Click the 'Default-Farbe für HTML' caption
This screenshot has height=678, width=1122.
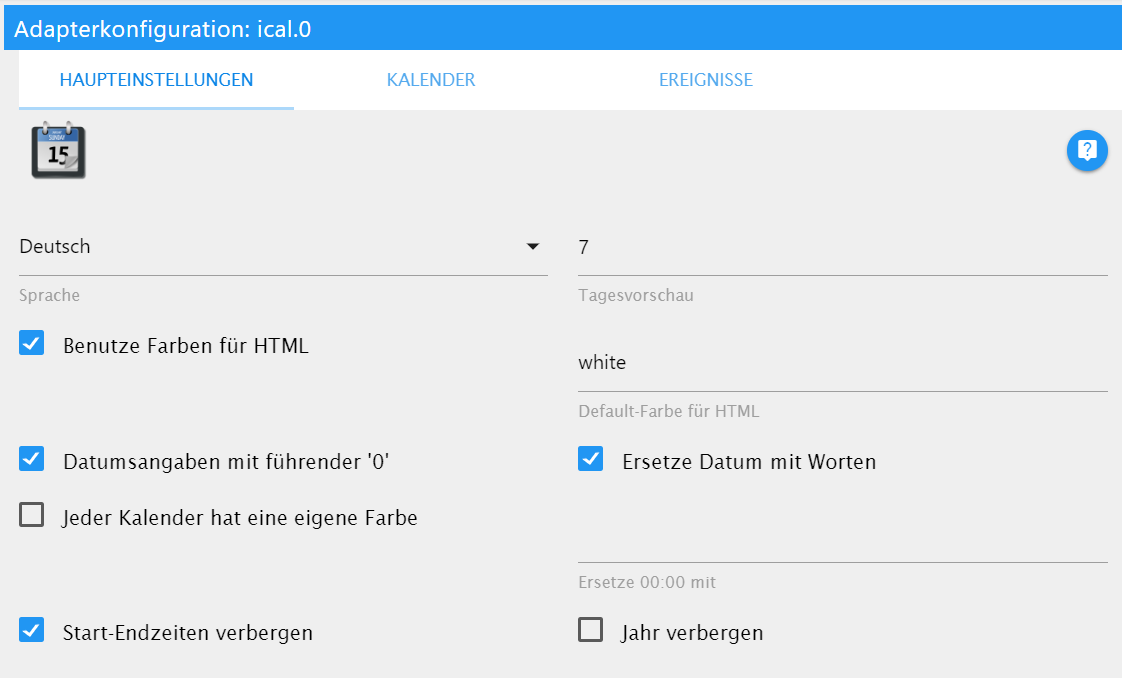coord(668,411)
